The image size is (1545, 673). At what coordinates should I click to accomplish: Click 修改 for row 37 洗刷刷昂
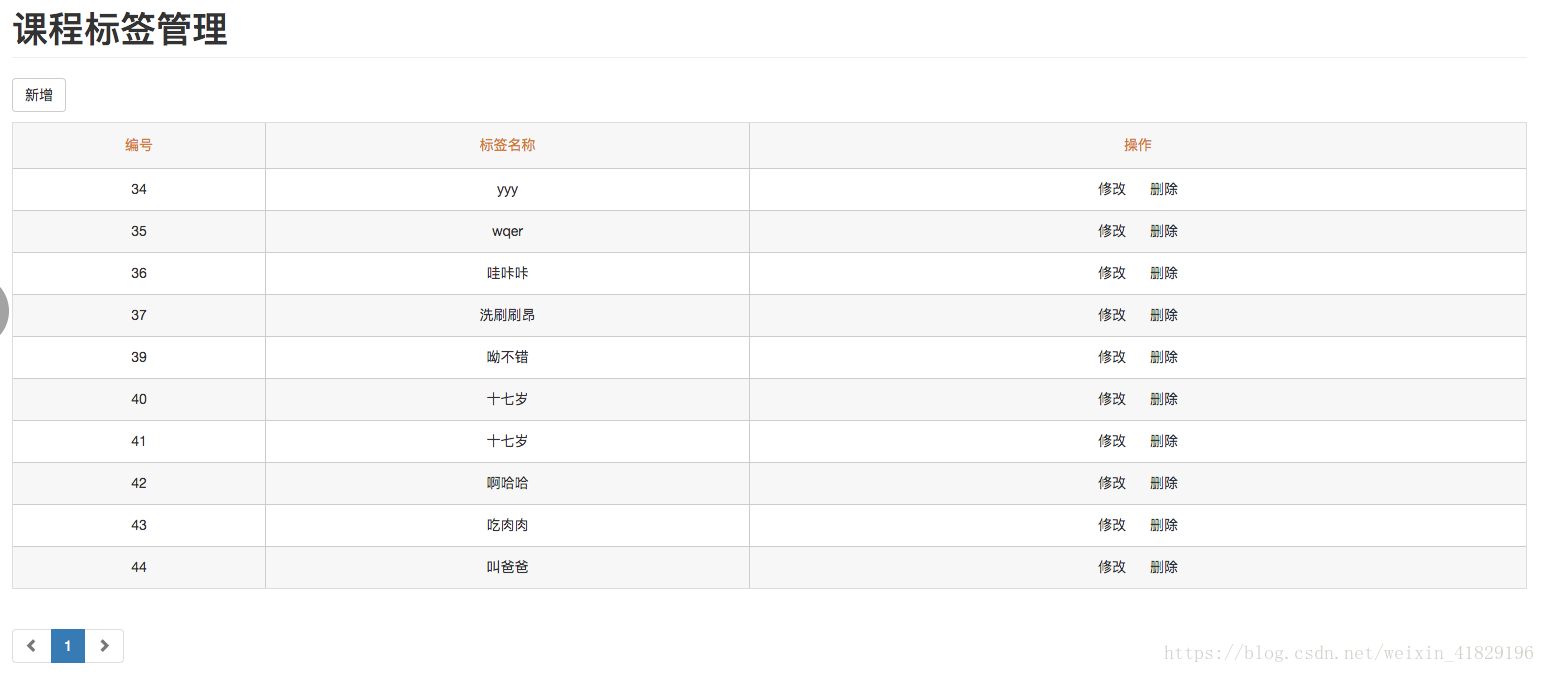[1112, 315]
